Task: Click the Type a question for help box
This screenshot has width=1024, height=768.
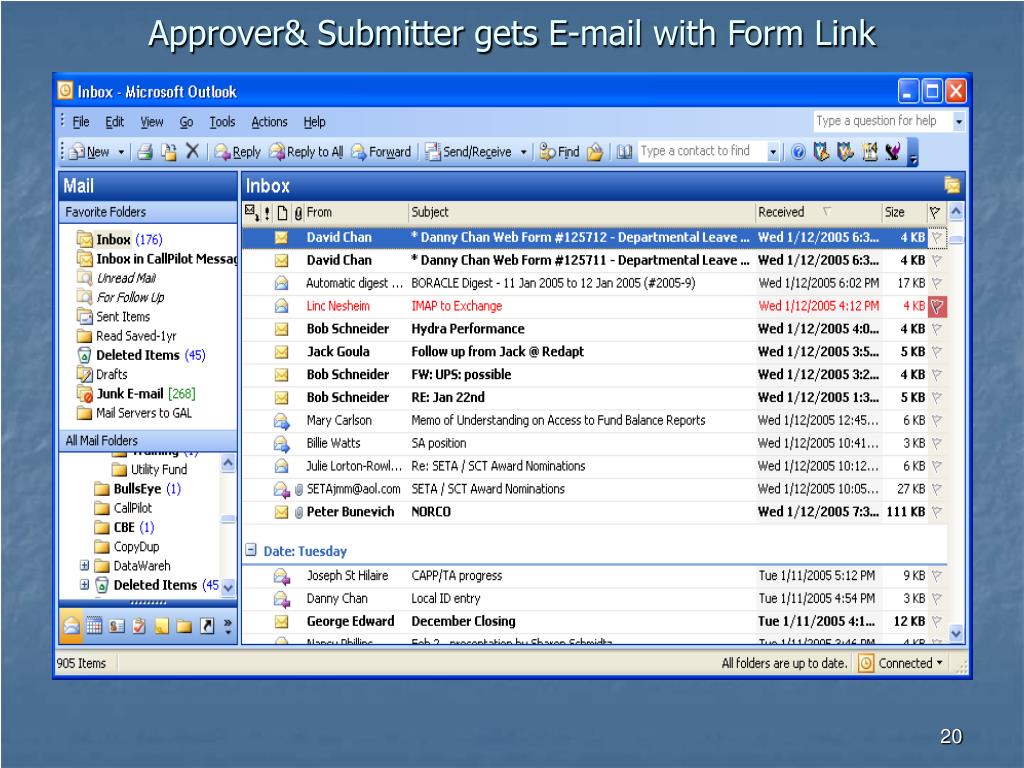Action: [882, 121]
